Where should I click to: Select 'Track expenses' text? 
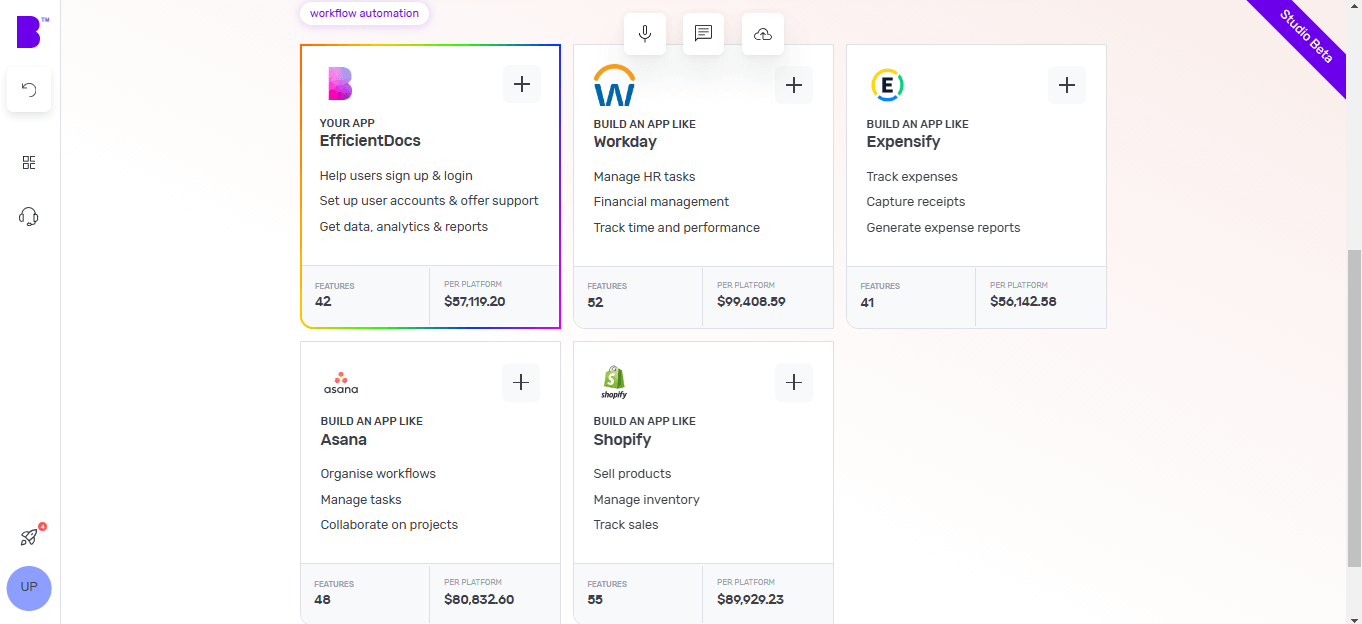(x=912, y=177)
